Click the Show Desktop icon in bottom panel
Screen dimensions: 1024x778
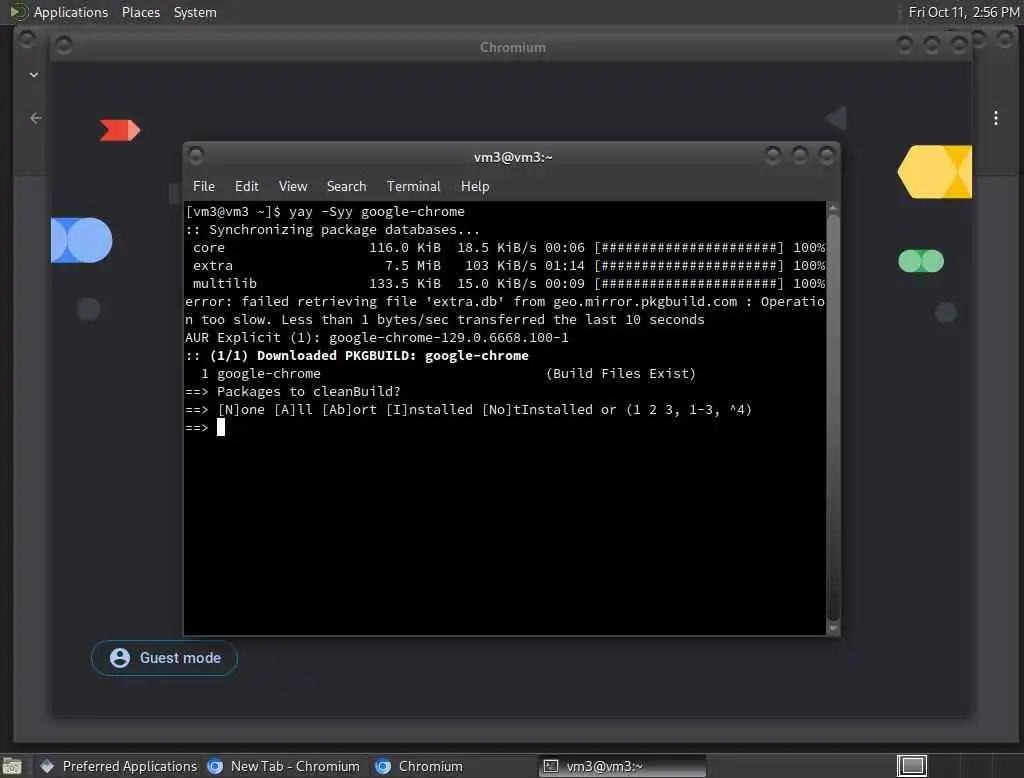(x=12, y=766)
